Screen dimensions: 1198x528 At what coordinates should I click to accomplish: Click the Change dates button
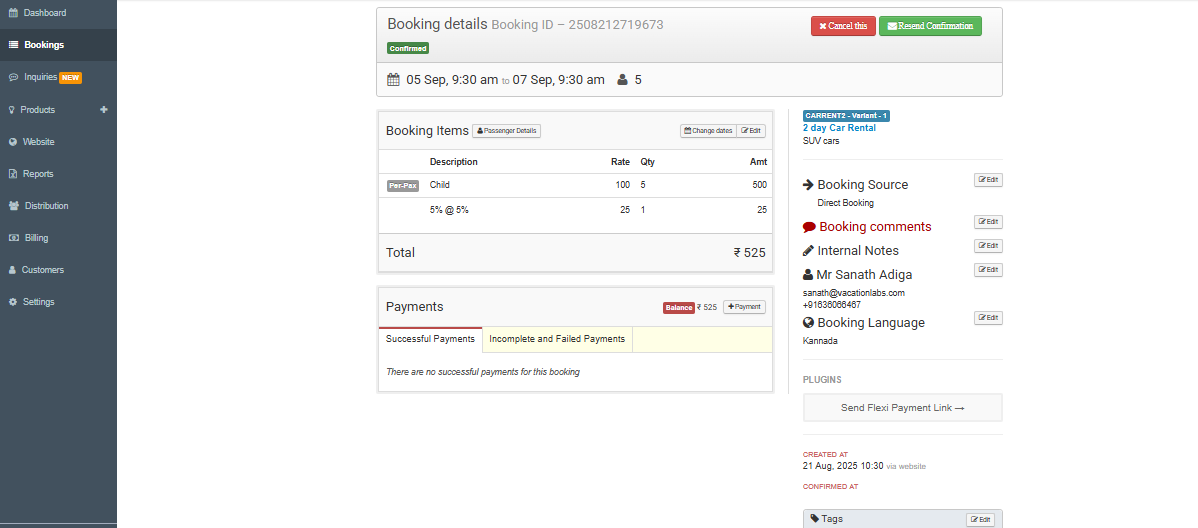pyautogui.click(x=707, y=131)
